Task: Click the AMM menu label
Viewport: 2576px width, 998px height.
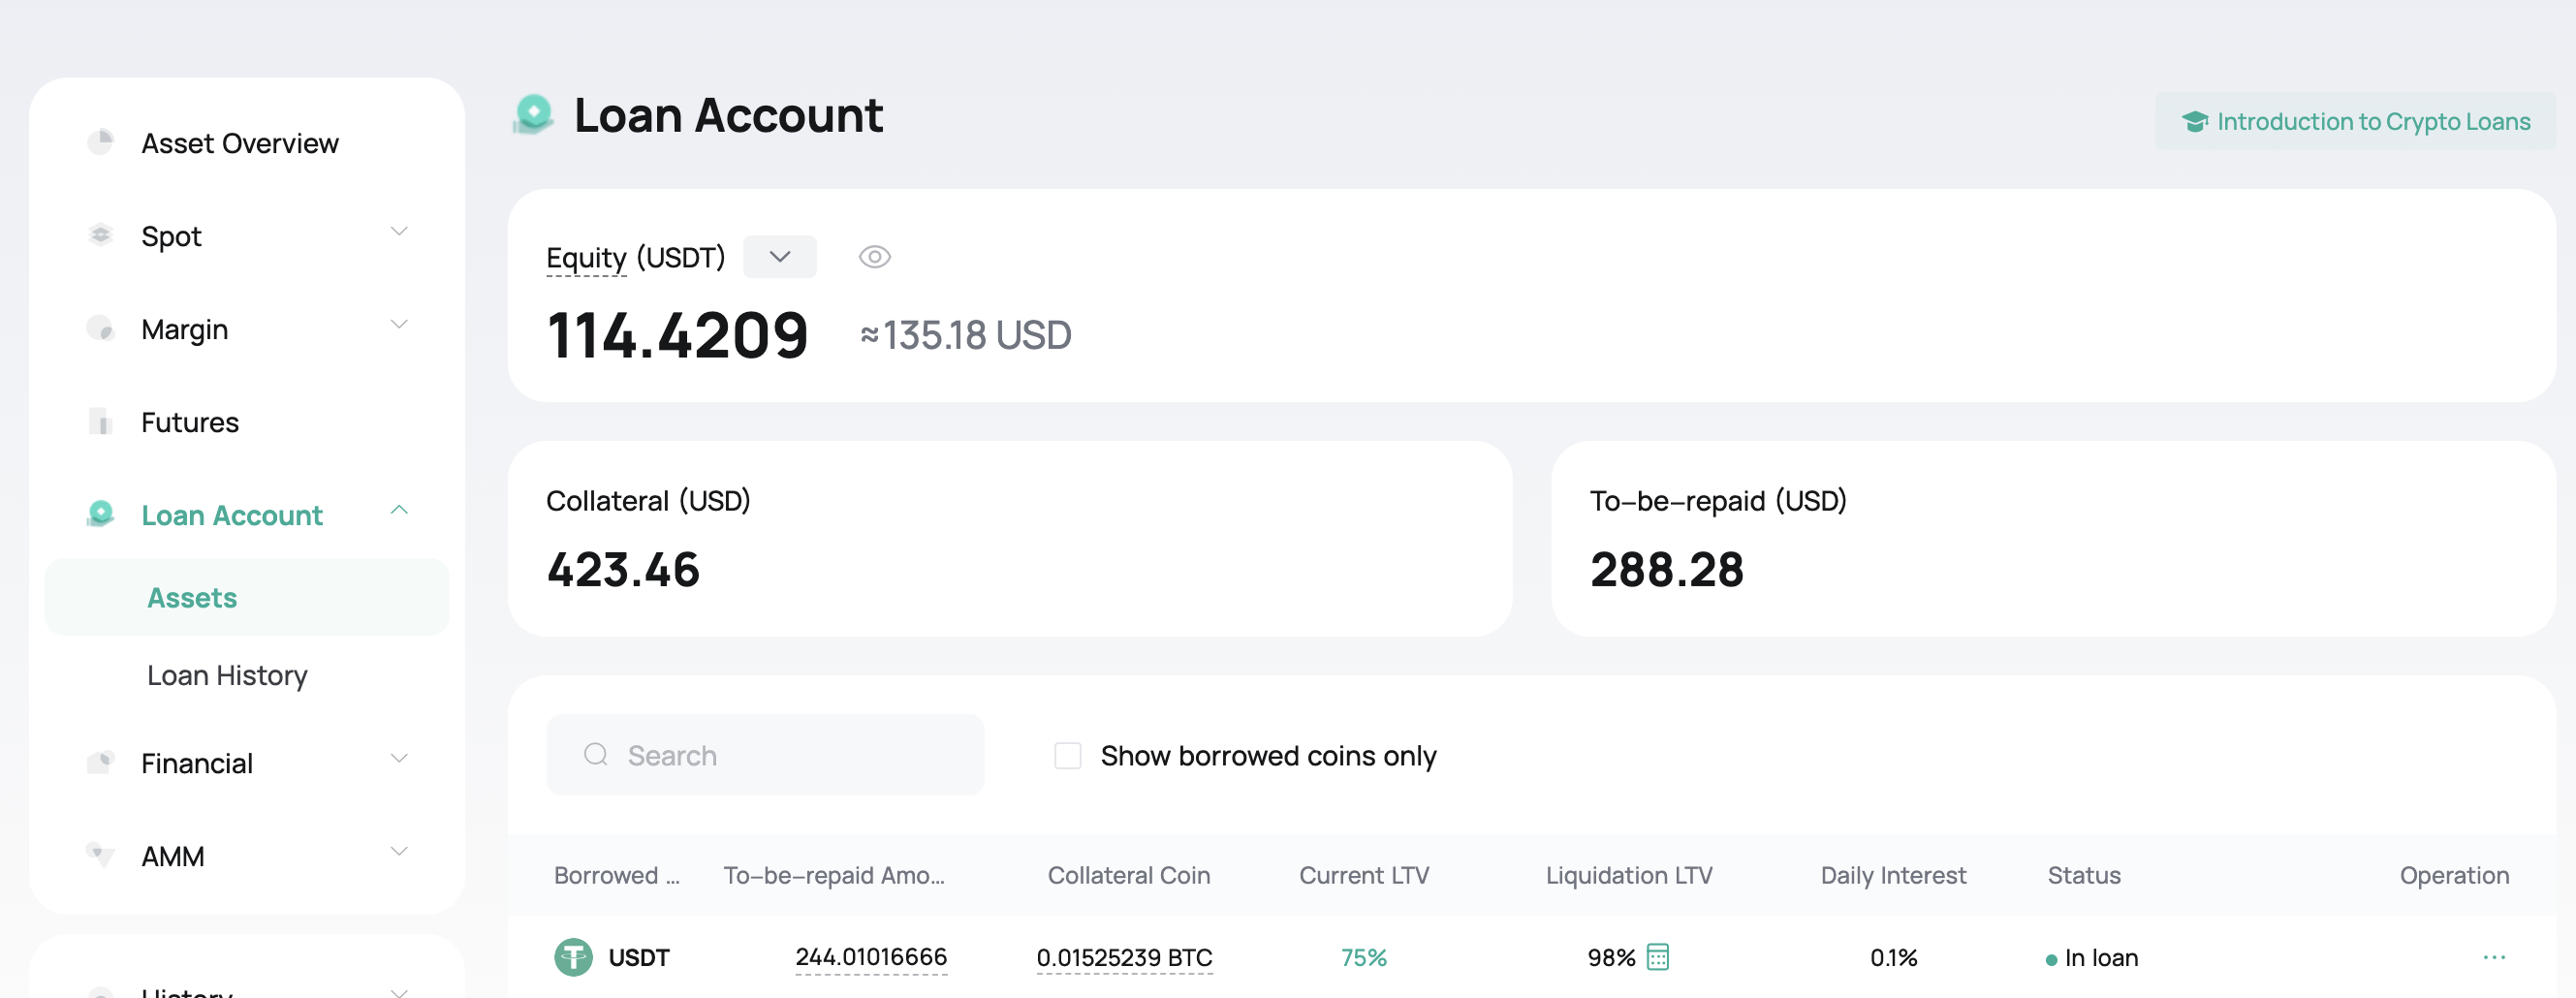Action: click(x=172, y=857)
